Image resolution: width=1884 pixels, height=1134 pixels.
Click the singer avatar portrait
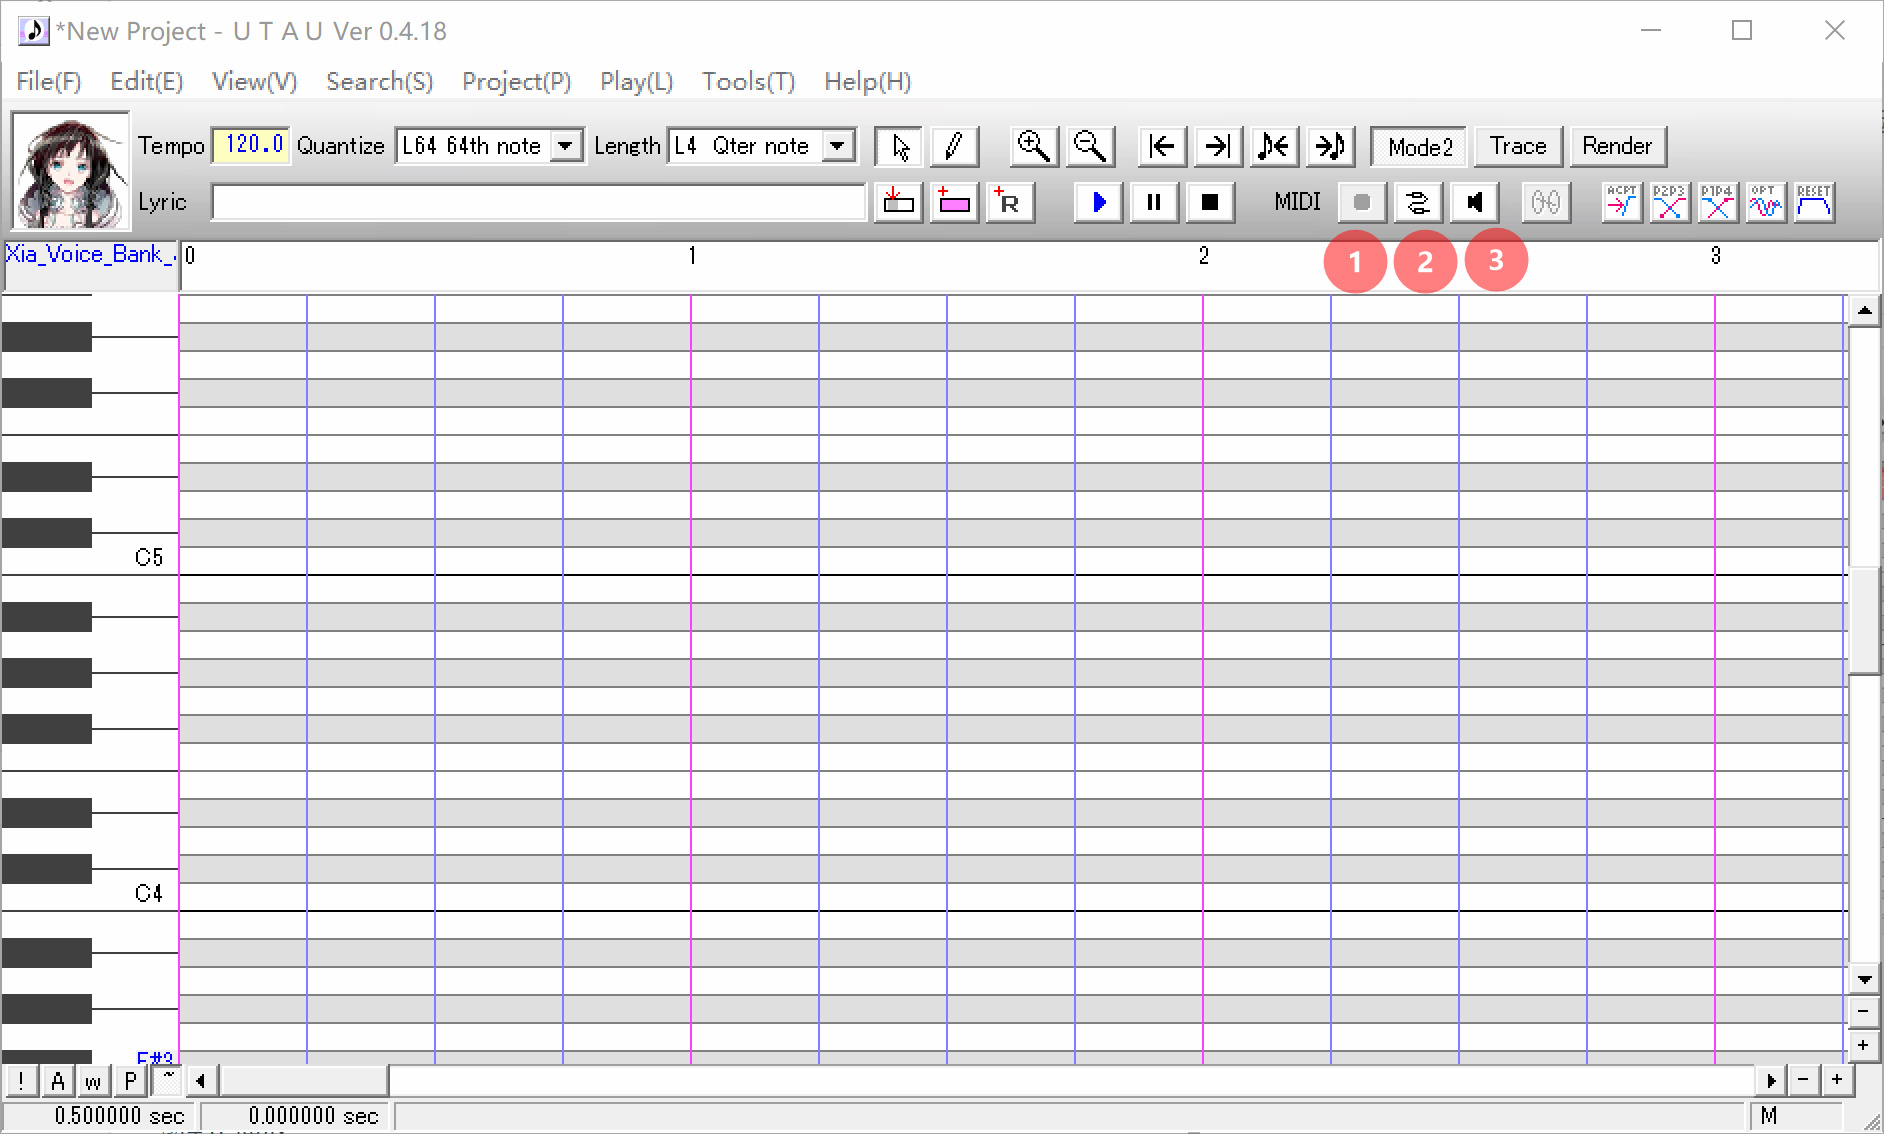(x=70, y=170)
